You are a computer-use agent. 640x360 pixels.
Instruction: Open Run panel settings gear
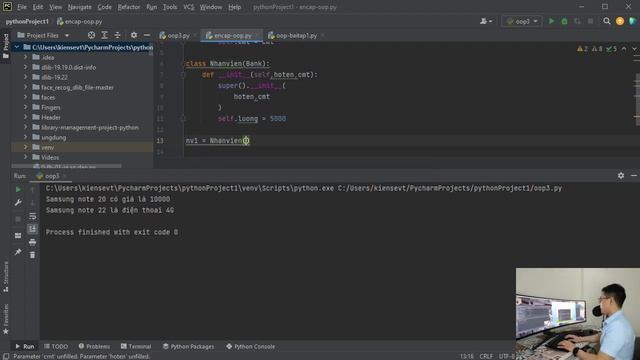621,176
